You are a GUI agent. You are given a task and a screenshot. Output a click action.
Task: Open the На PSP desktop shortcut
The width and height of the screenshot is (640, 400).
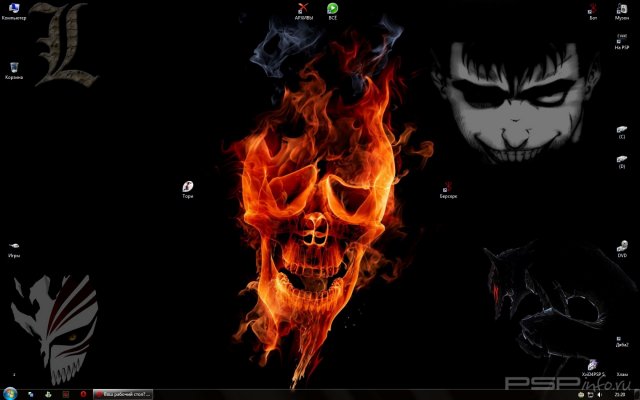622,39
